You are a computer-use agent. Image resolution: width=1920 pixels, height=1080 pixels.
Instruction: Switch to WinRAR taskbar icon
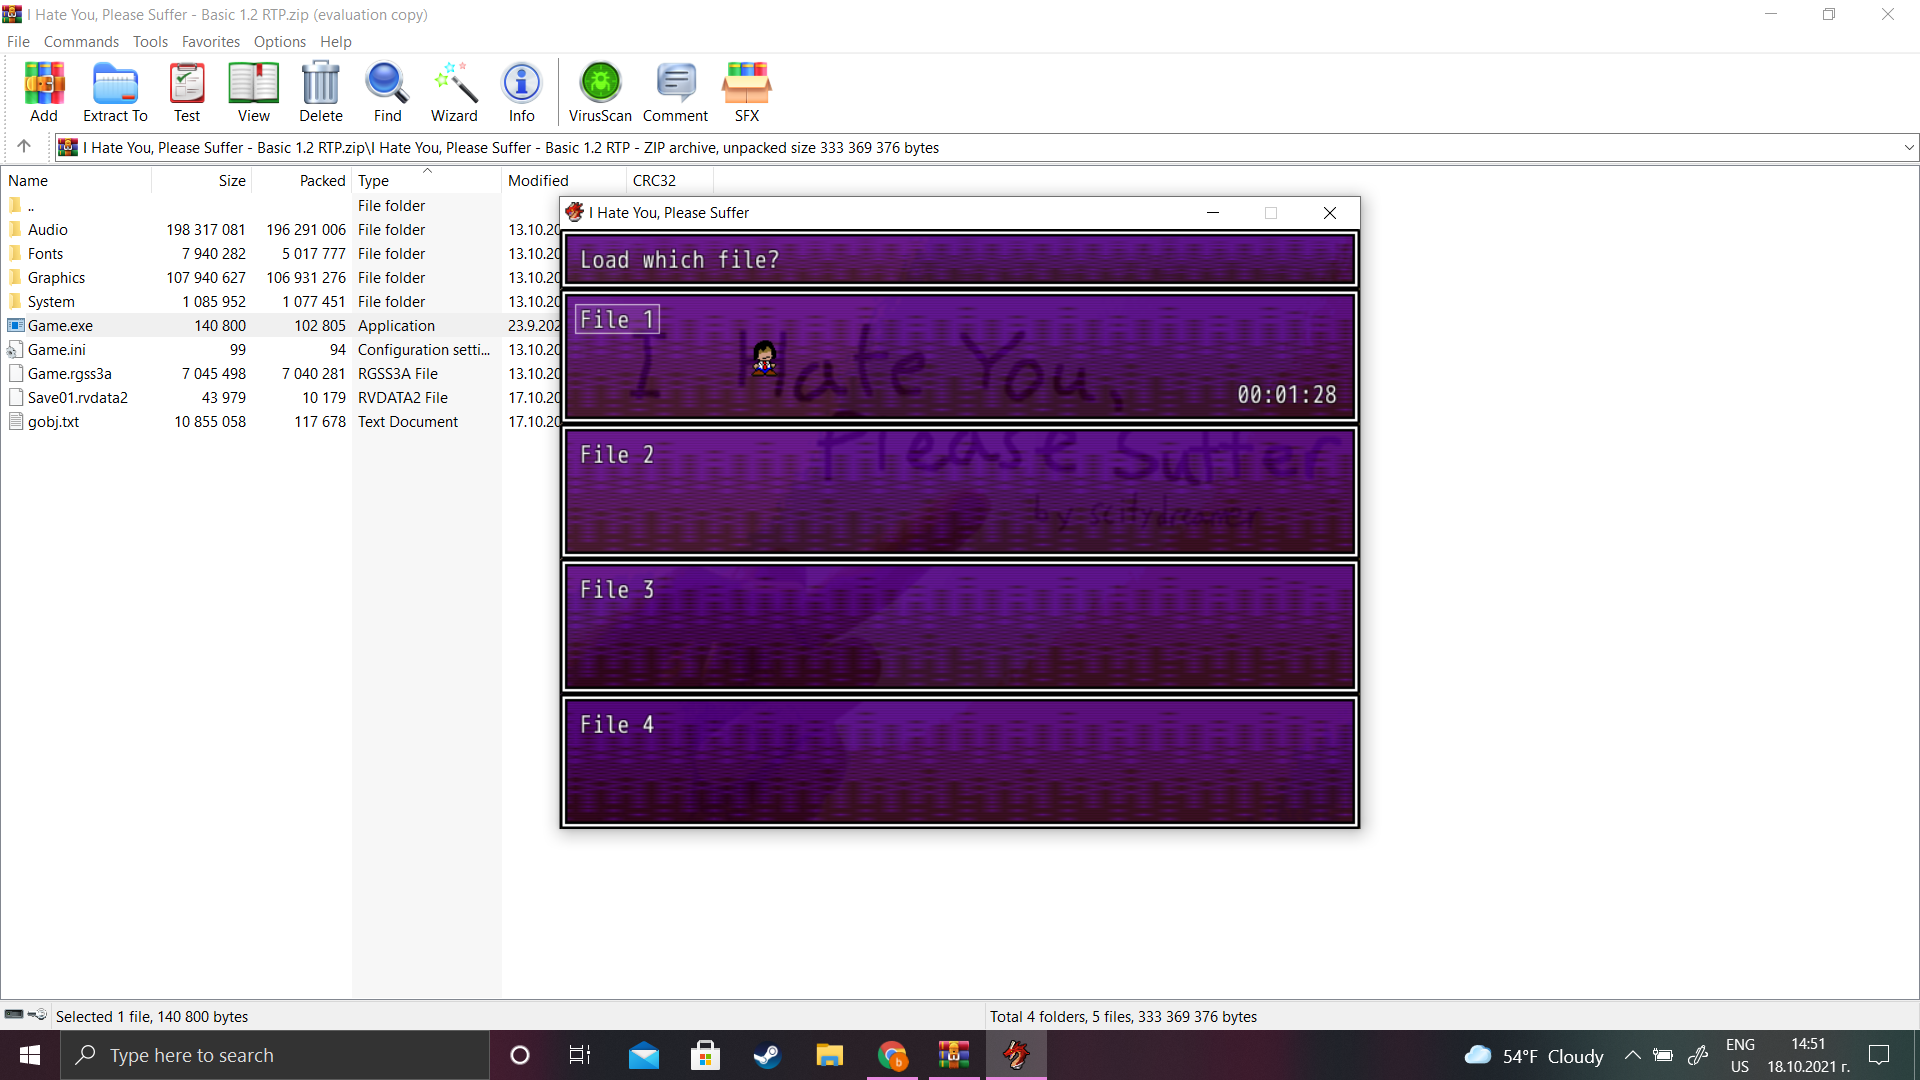(953, 1055)
